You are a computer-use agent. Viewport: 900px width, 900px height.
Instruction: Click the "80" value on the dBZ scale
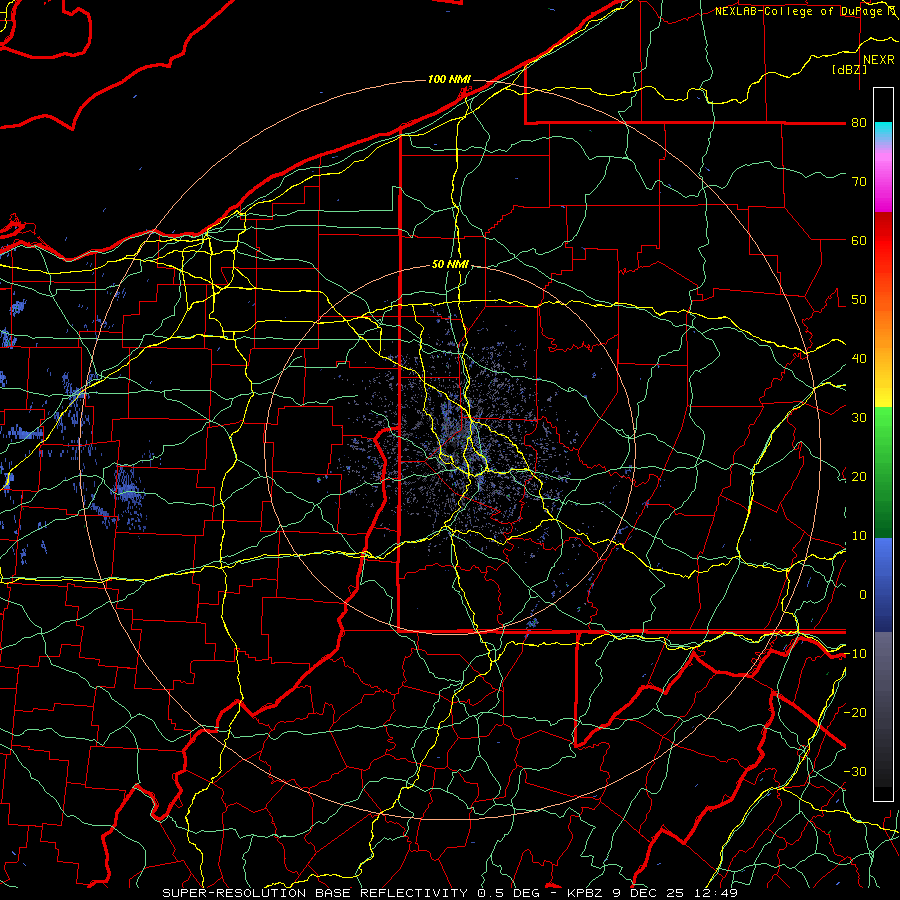tap(859, 122)
